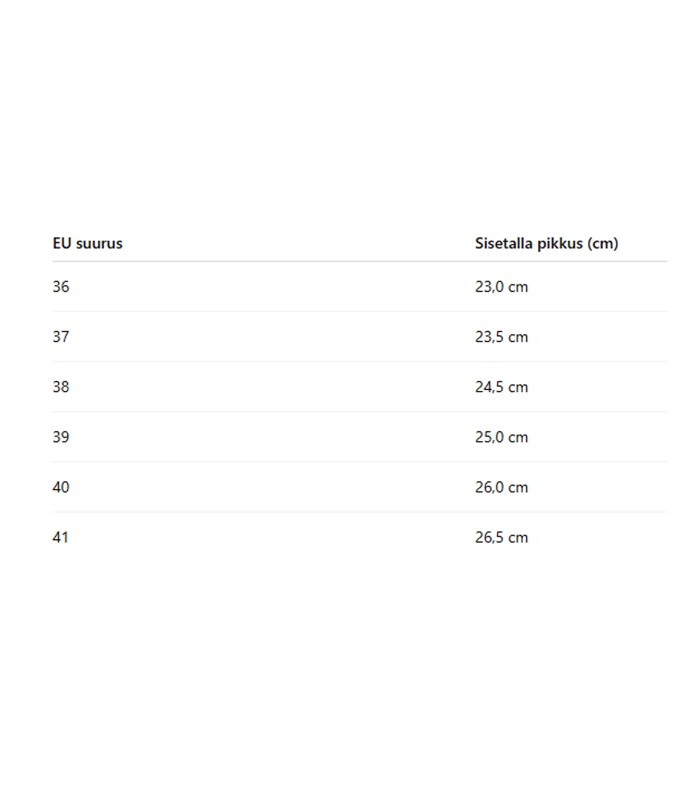
Task: Select EU size 36 cell
Action: coord(61,287)
